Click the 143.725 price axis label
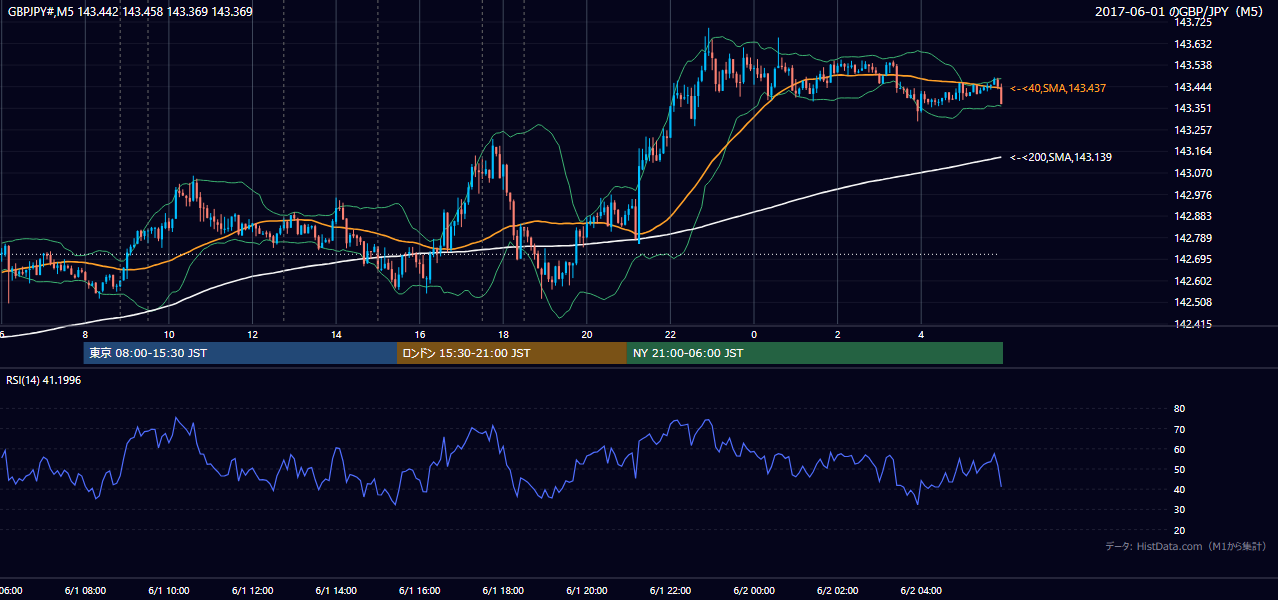 (x=1193, y=22)
